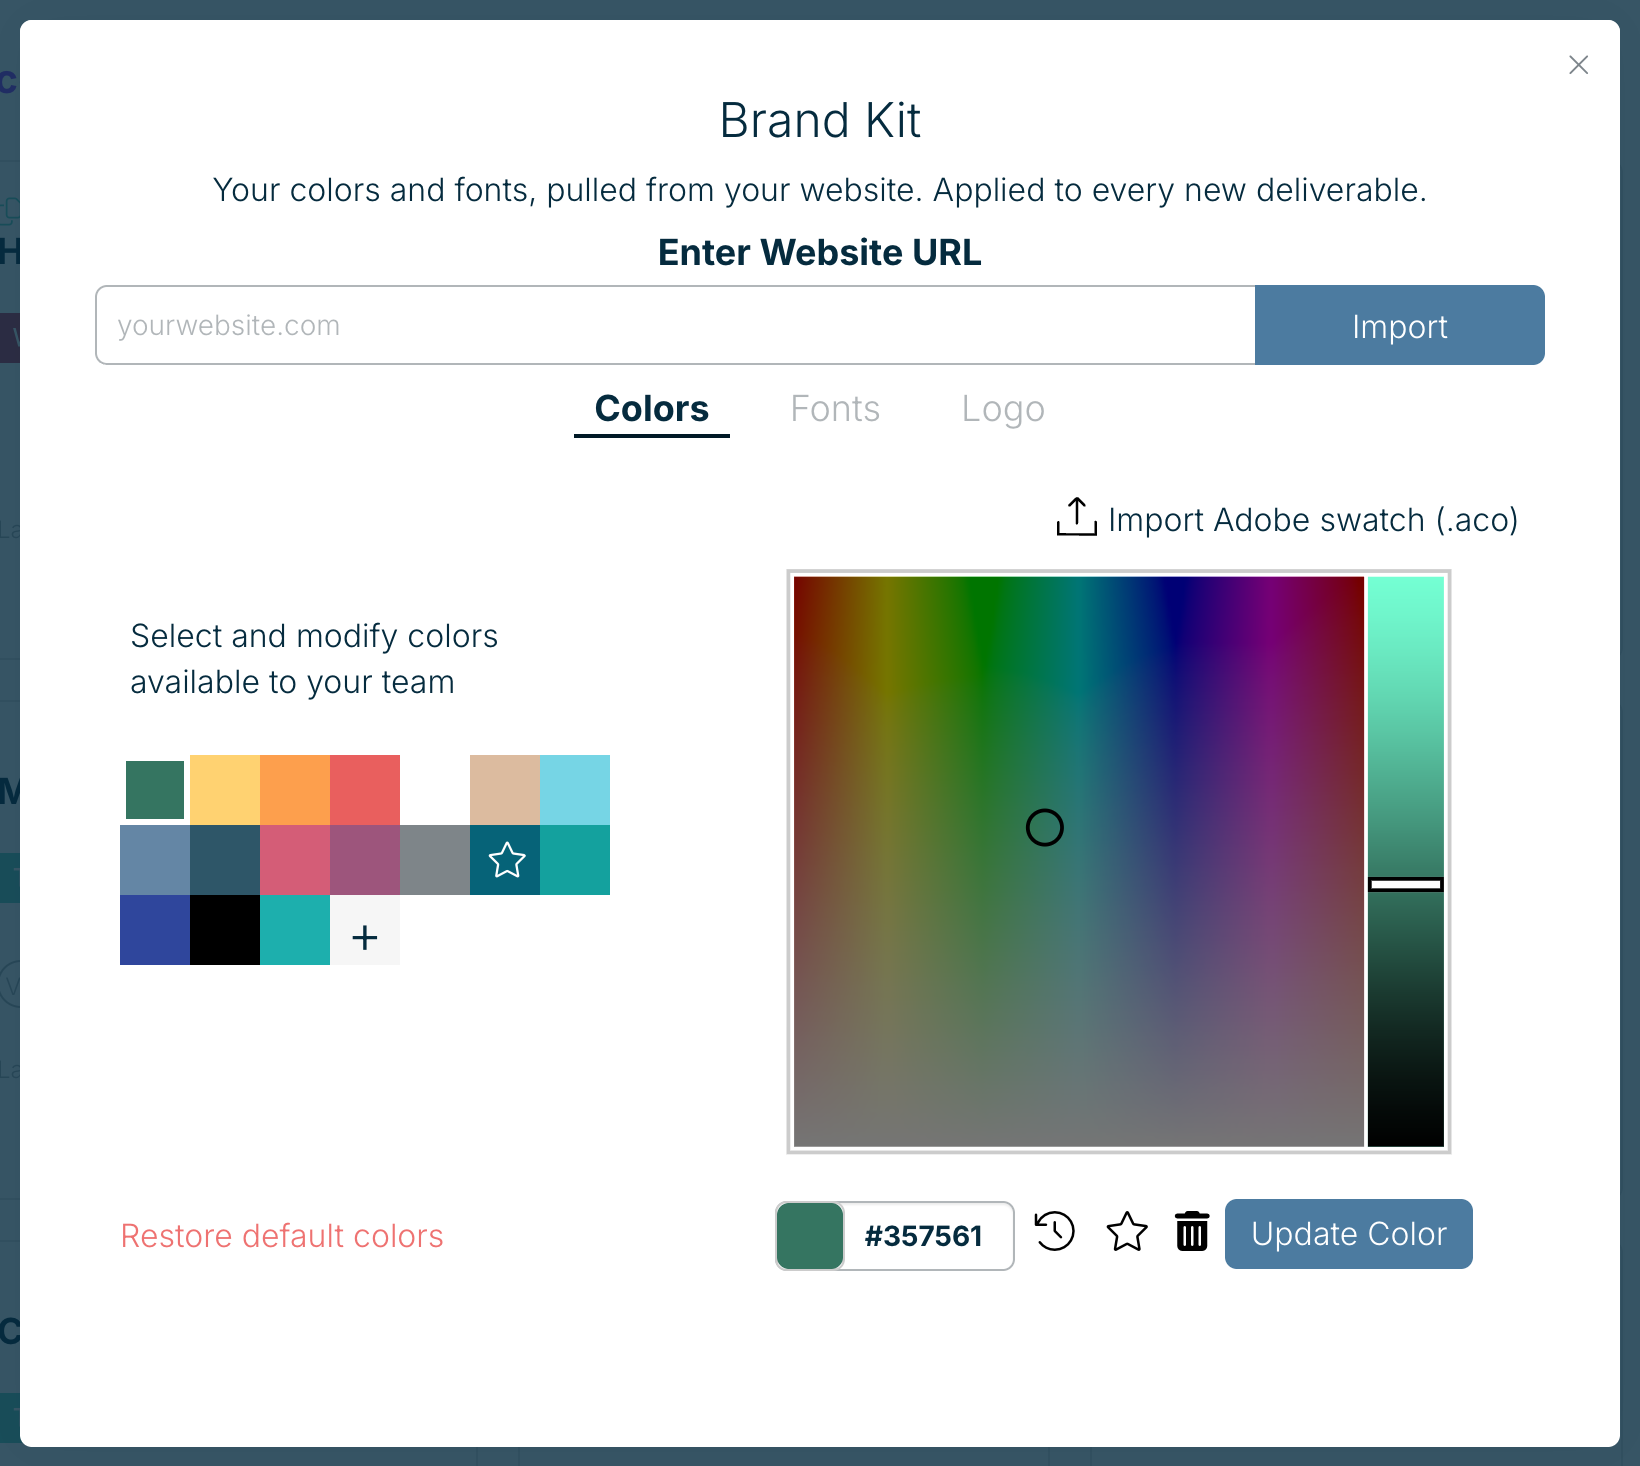Click the Update Color button

[x=1349, y=1234]
